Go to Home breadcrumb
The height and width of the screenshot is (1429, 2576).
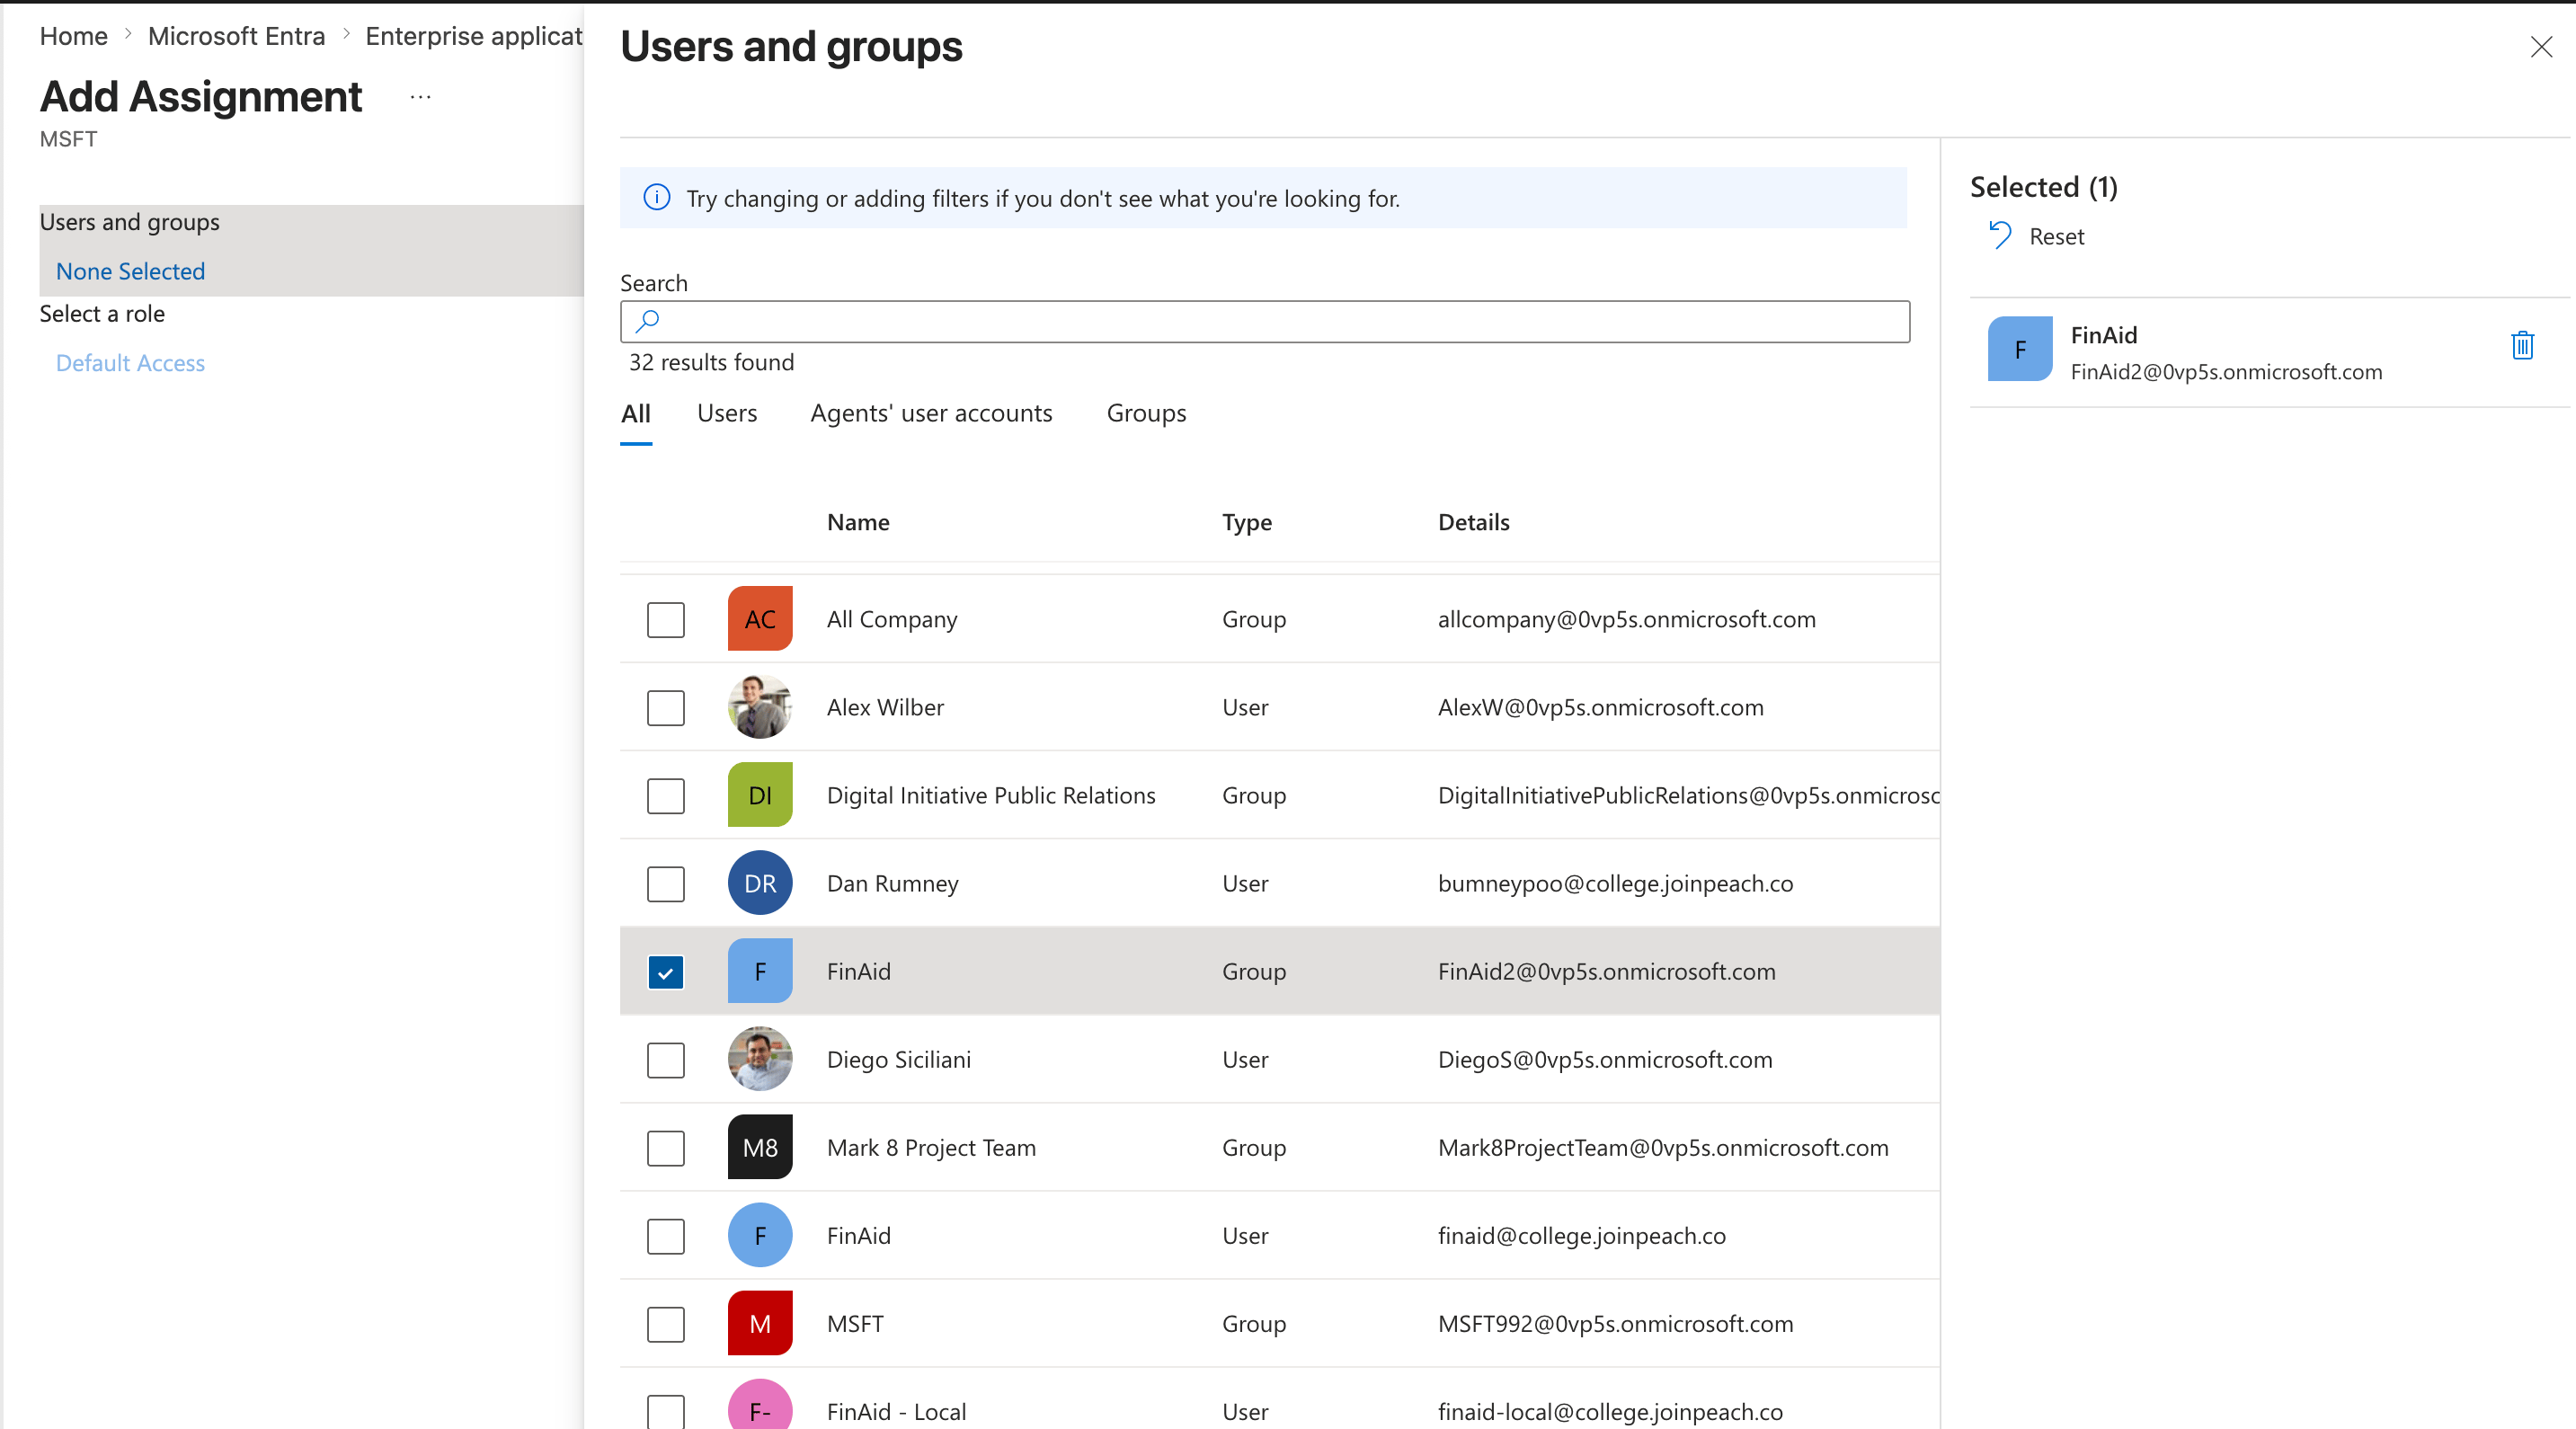[x=73, y=36]
